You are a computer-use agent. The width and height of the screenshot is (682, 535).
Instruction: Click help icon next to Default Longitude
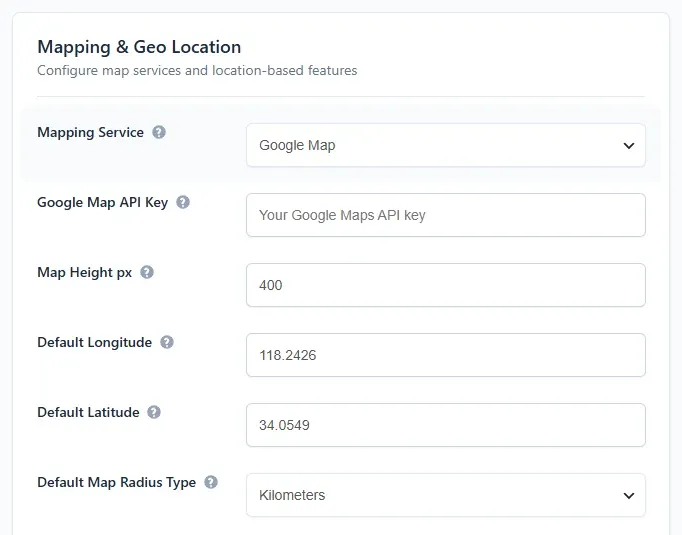tap(167, 342)
